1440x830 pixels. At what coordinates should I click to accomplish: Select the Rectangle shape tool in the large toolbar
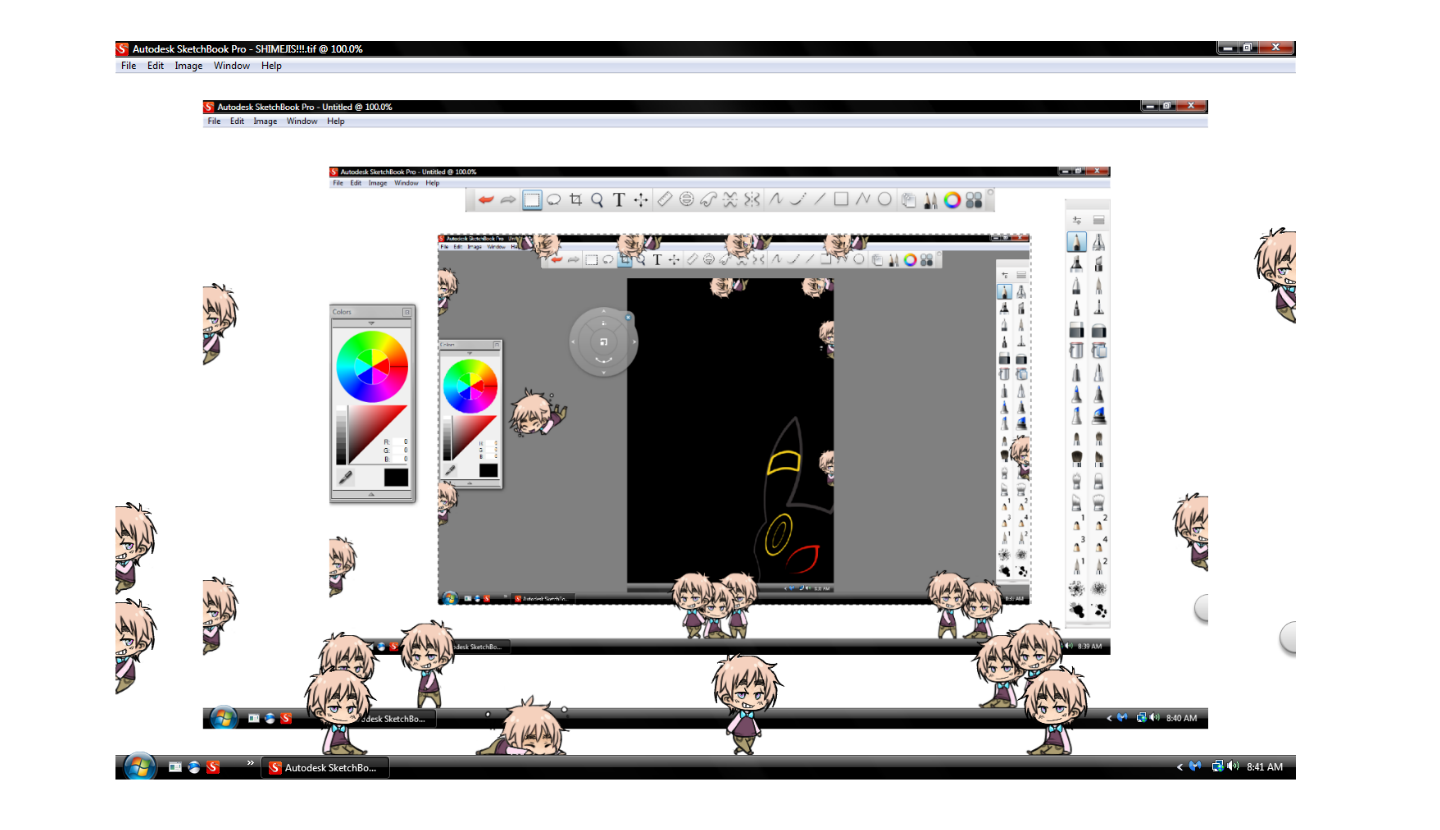[841, 200]
